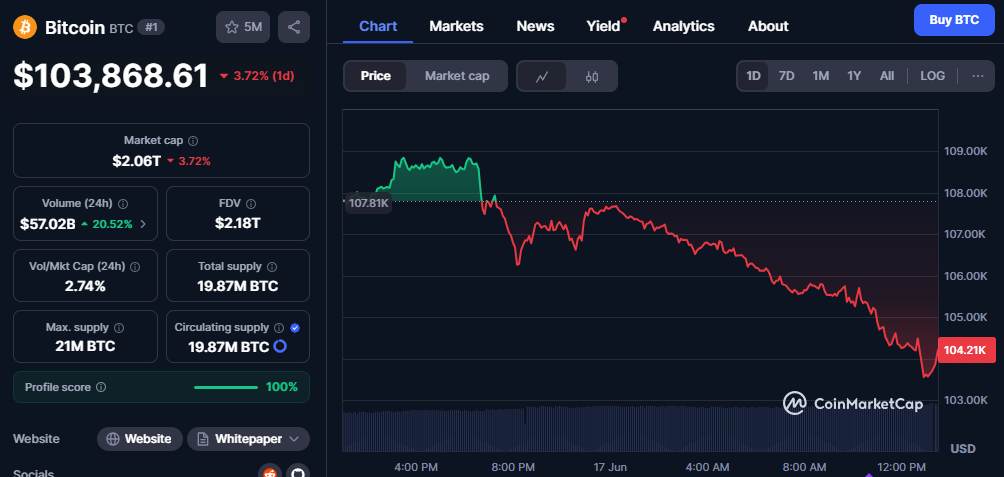
Task: Open the About tab
Action: 768,26
